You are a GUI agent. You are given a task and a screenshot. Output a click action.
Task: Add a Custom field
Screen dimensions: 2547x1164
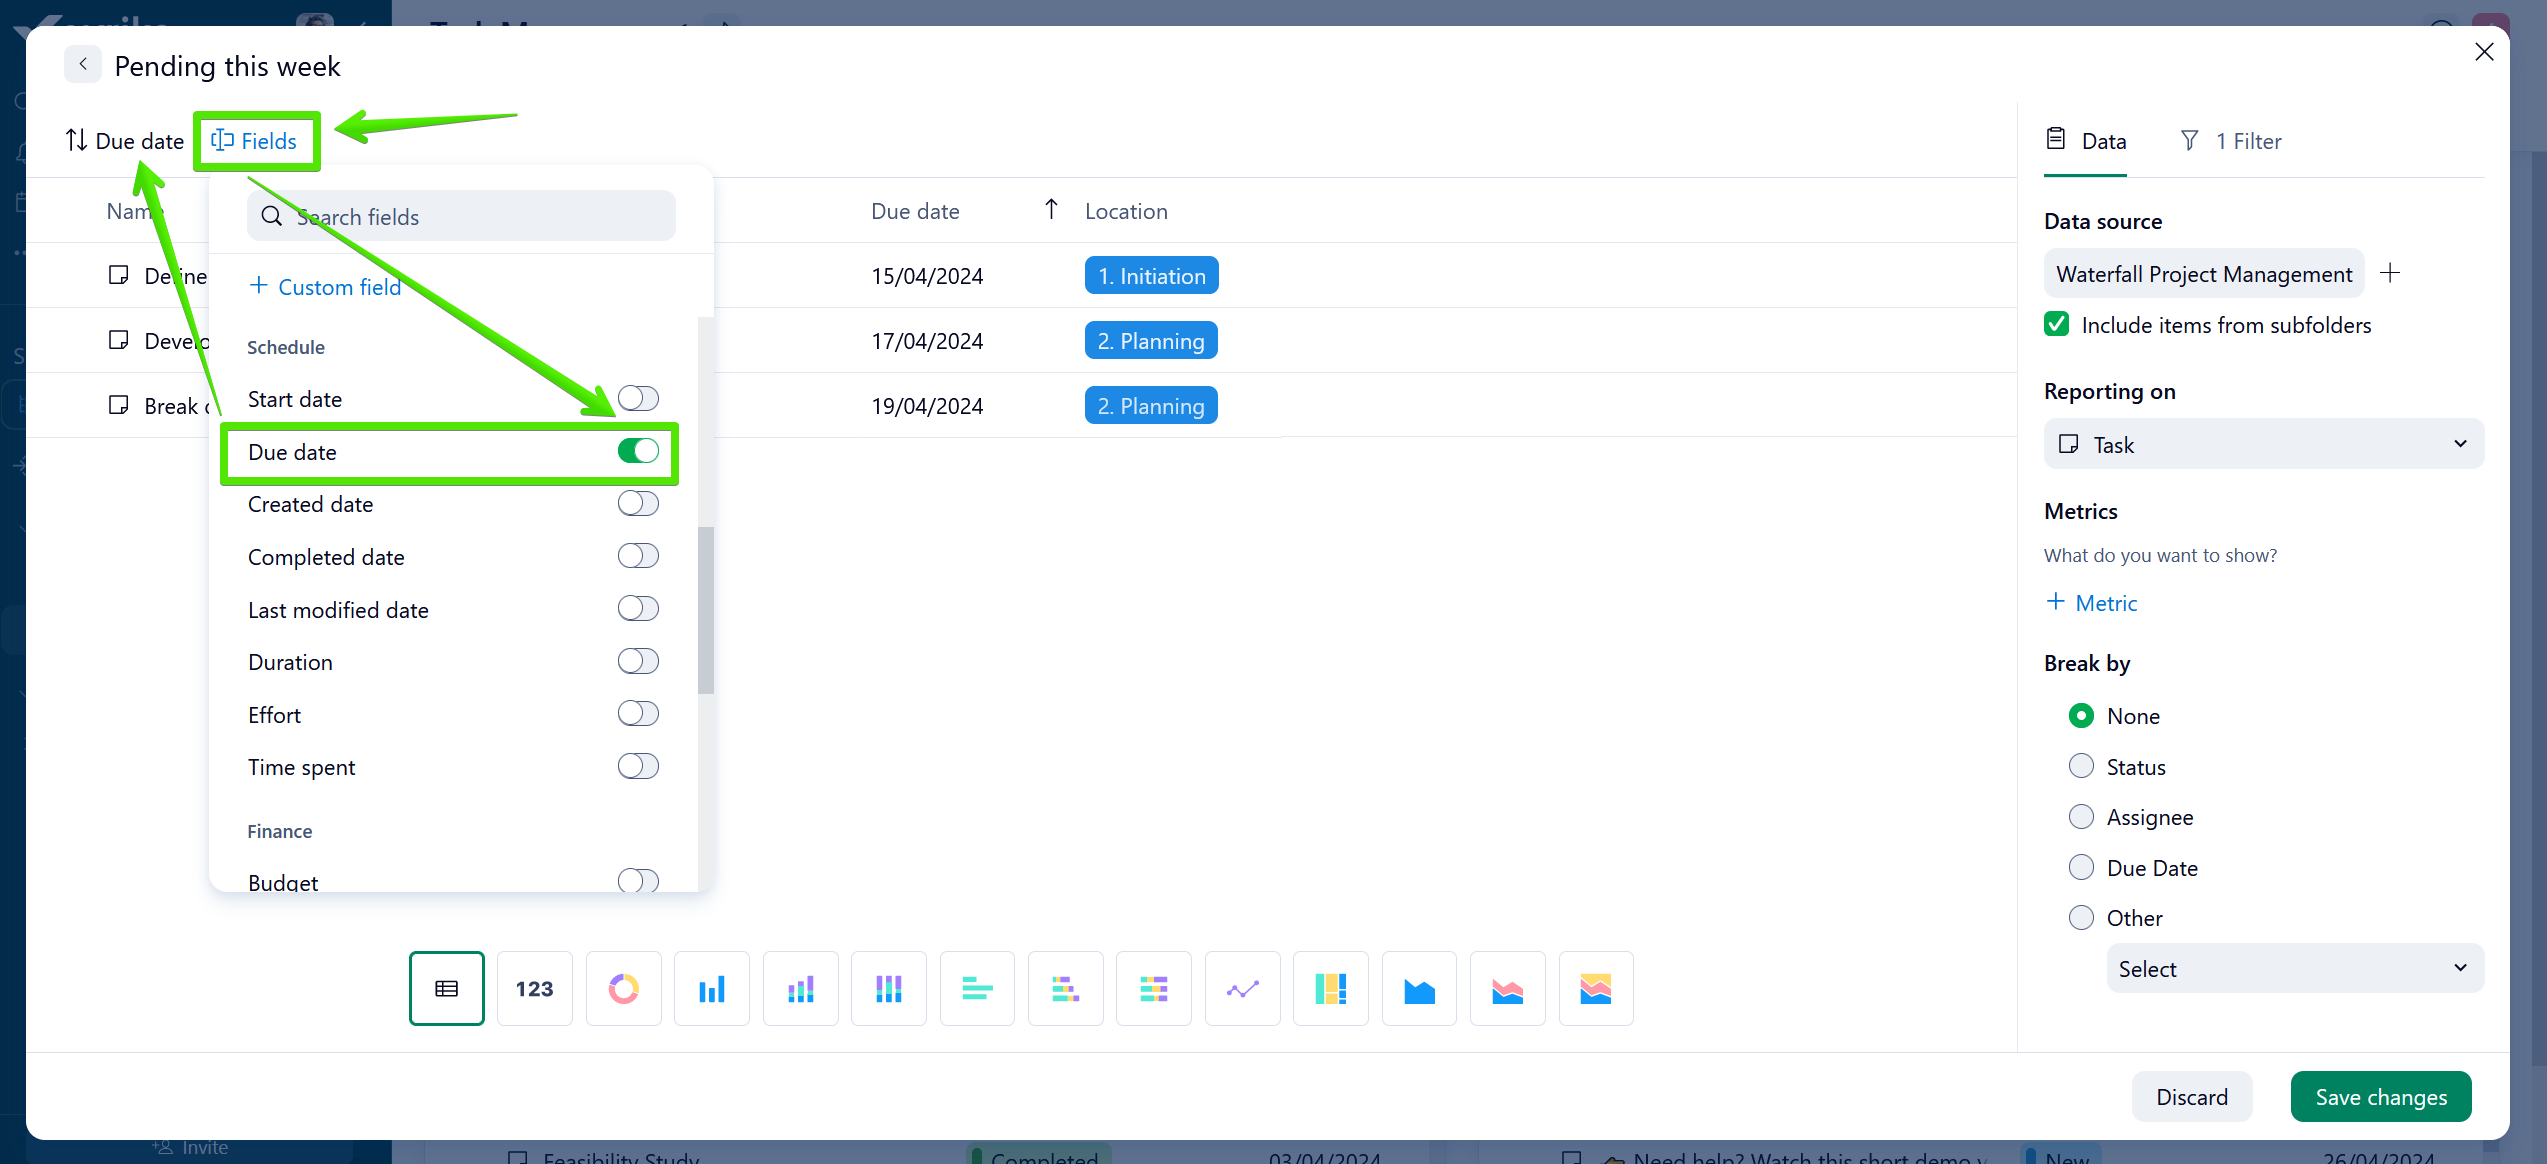coord(325,286)
